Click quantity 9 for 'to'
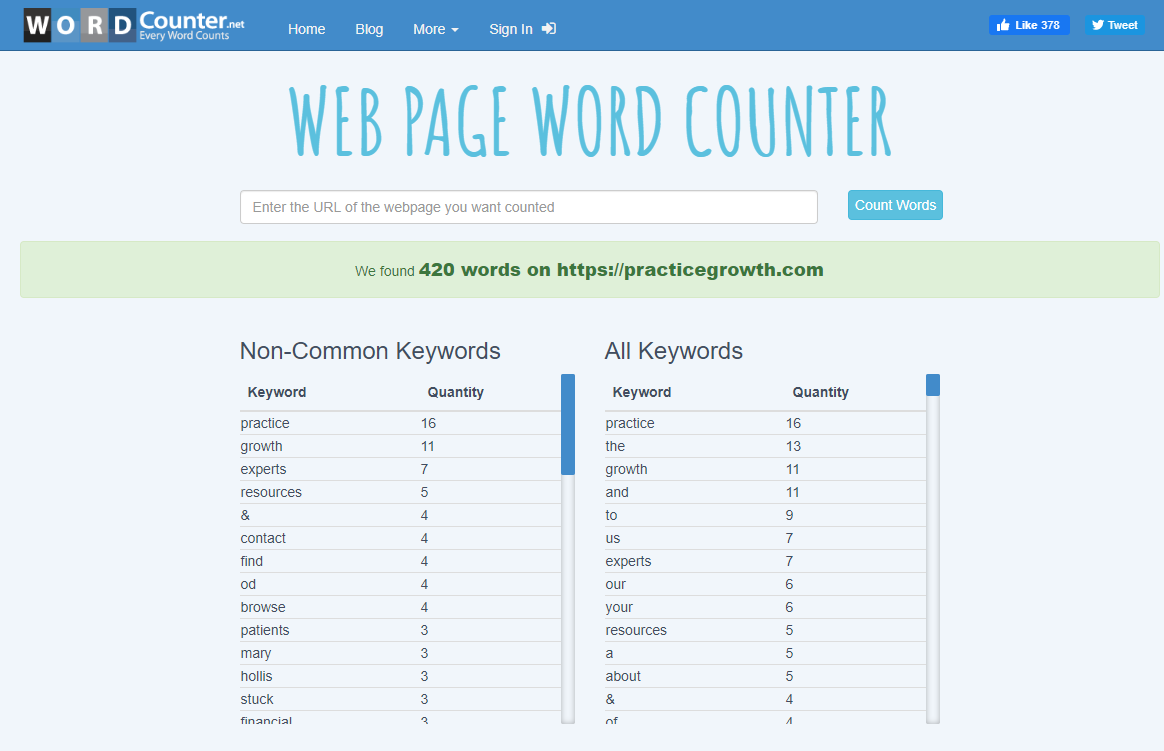1164x751 pixels. pos(790,515)
